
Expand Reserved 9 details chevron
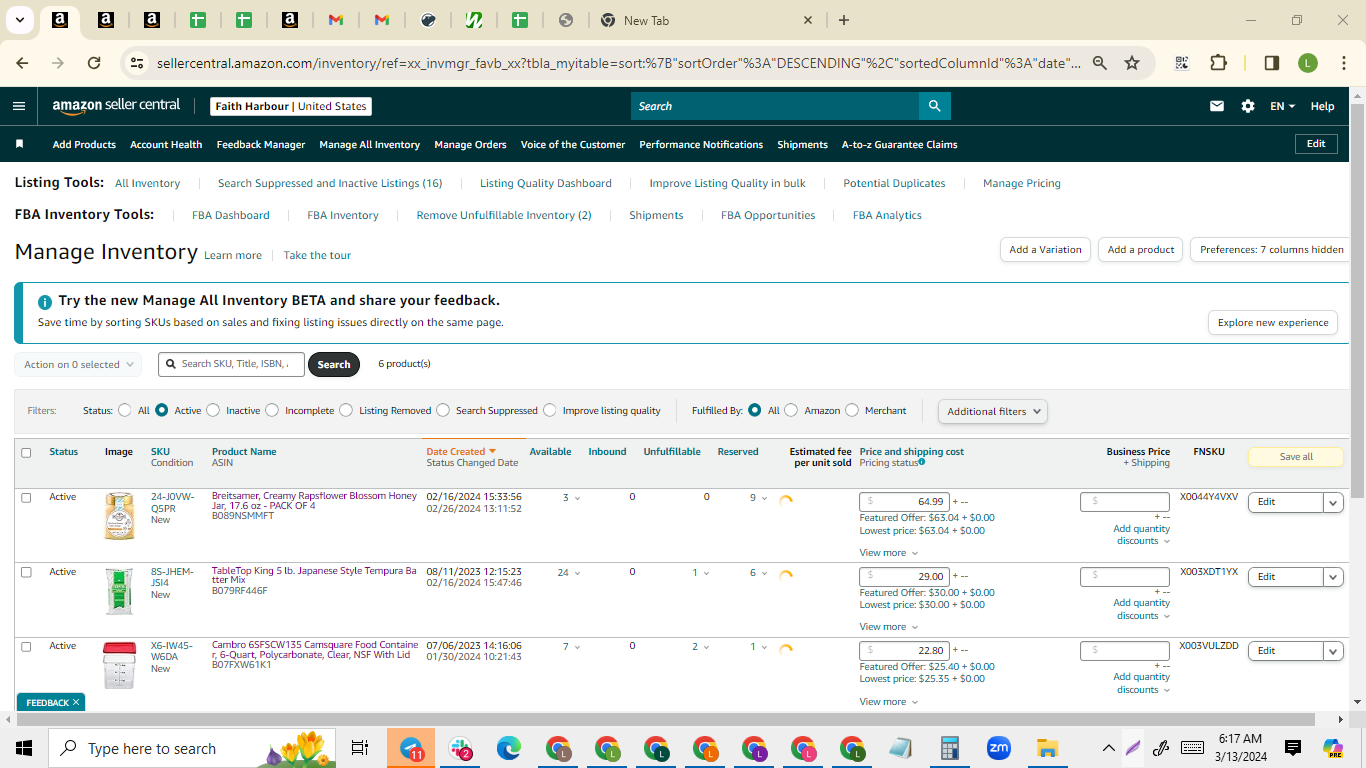point(765,498)
